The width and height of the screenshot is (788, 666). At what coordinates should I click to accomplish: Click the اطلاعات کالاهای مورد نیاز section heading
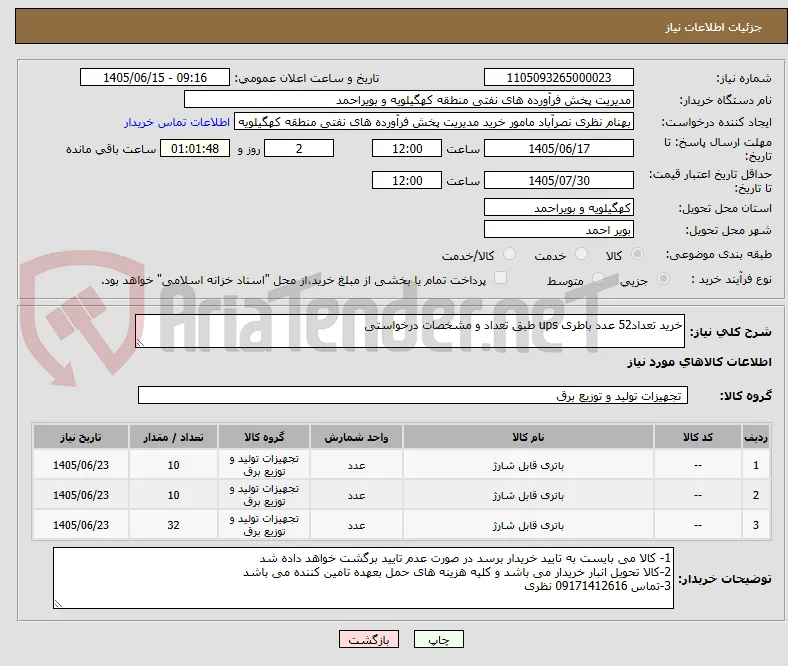[699, 362]
